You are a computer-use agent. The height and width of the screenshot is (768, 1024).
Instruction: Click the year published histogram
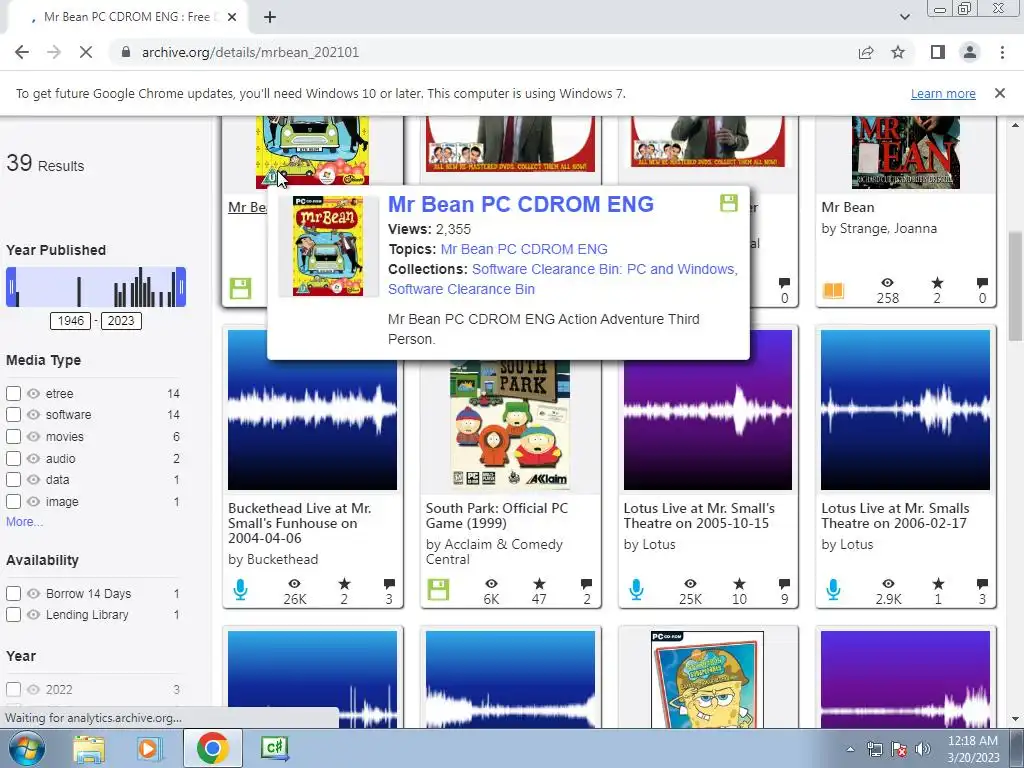(96, 287)
